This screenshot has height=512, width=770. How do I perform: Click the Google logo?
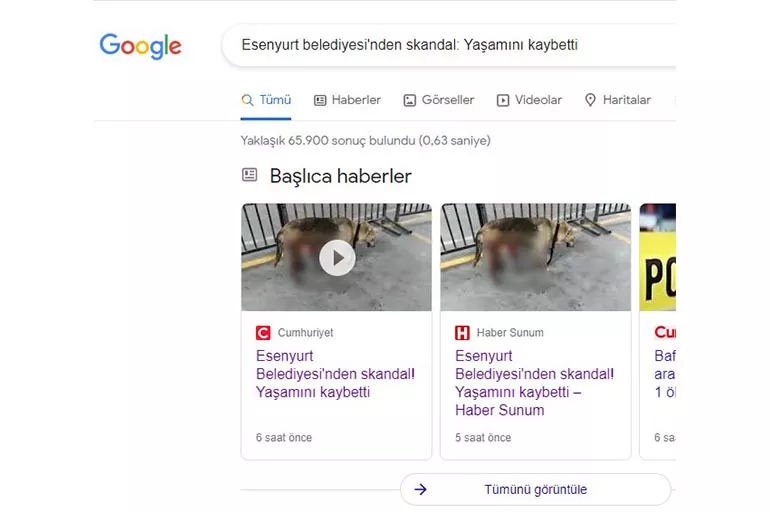coord(140,46)
